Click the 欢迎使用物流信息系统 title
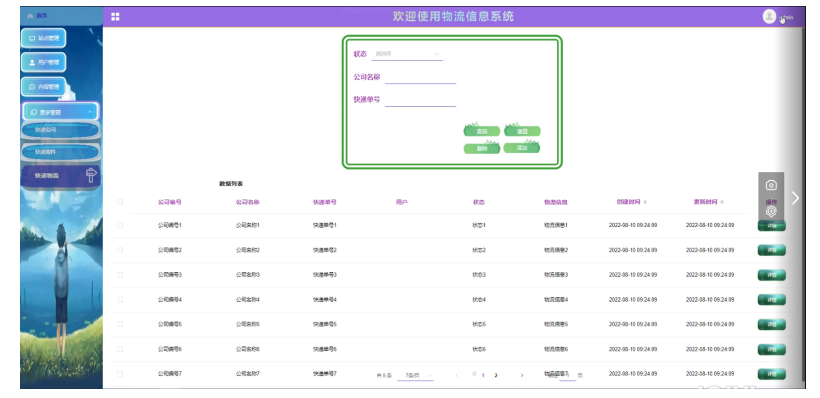This screenshot has height=398, width=820. coord(453,16)
